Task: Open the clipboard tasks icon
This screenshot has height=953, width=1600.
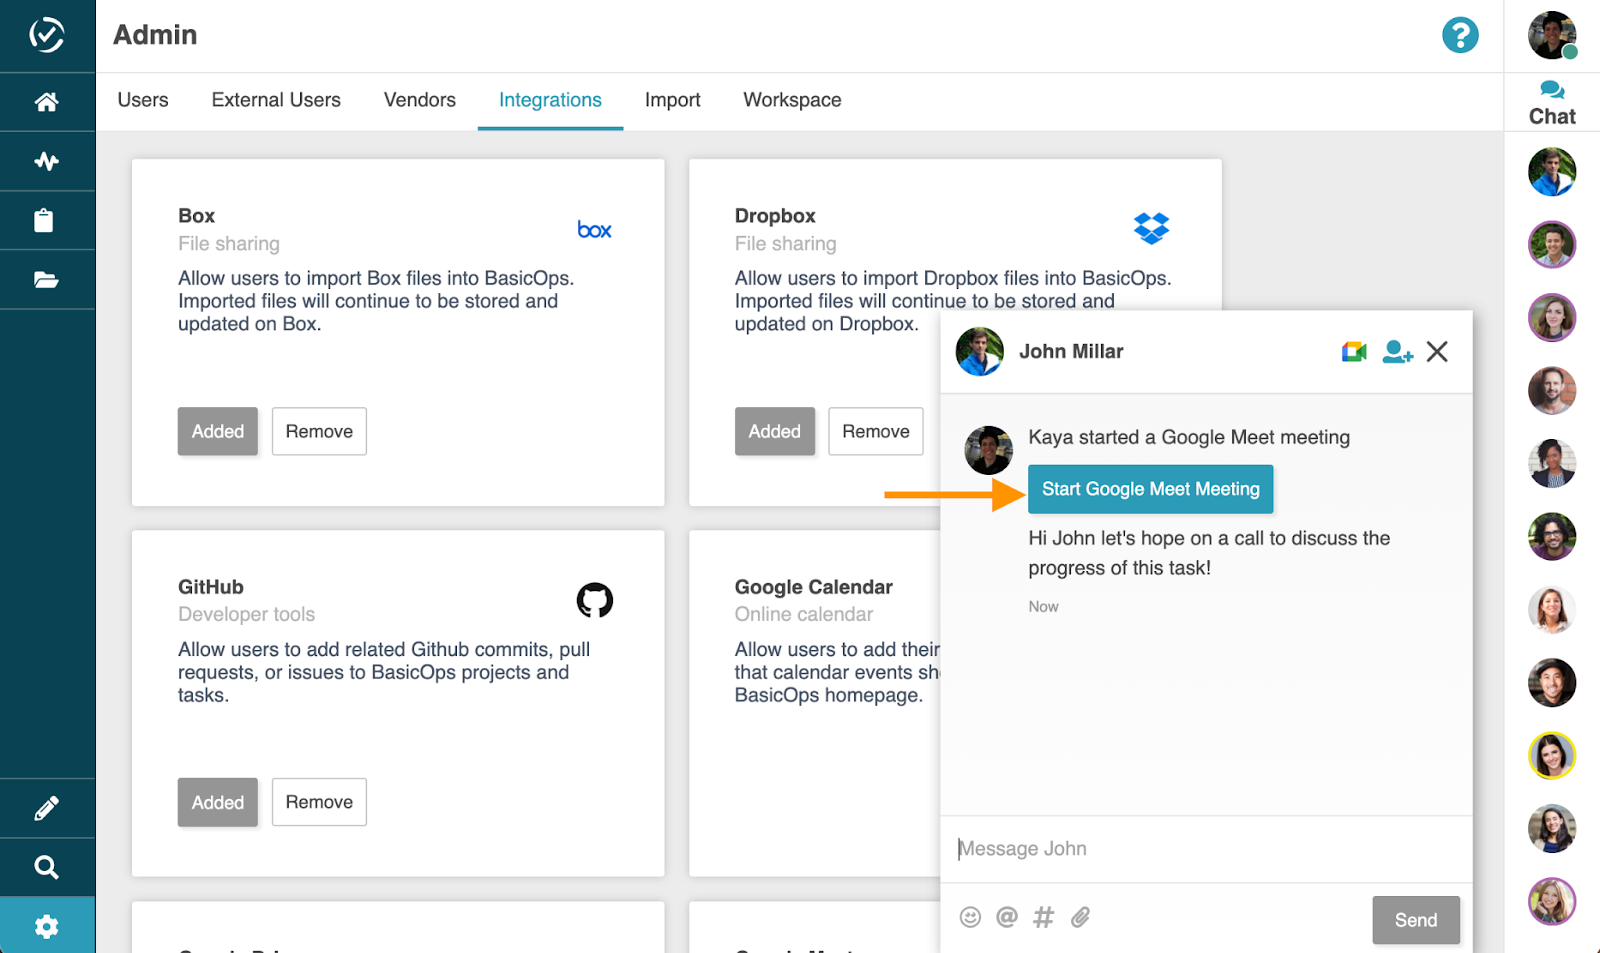Action: (x=47, y=220)
